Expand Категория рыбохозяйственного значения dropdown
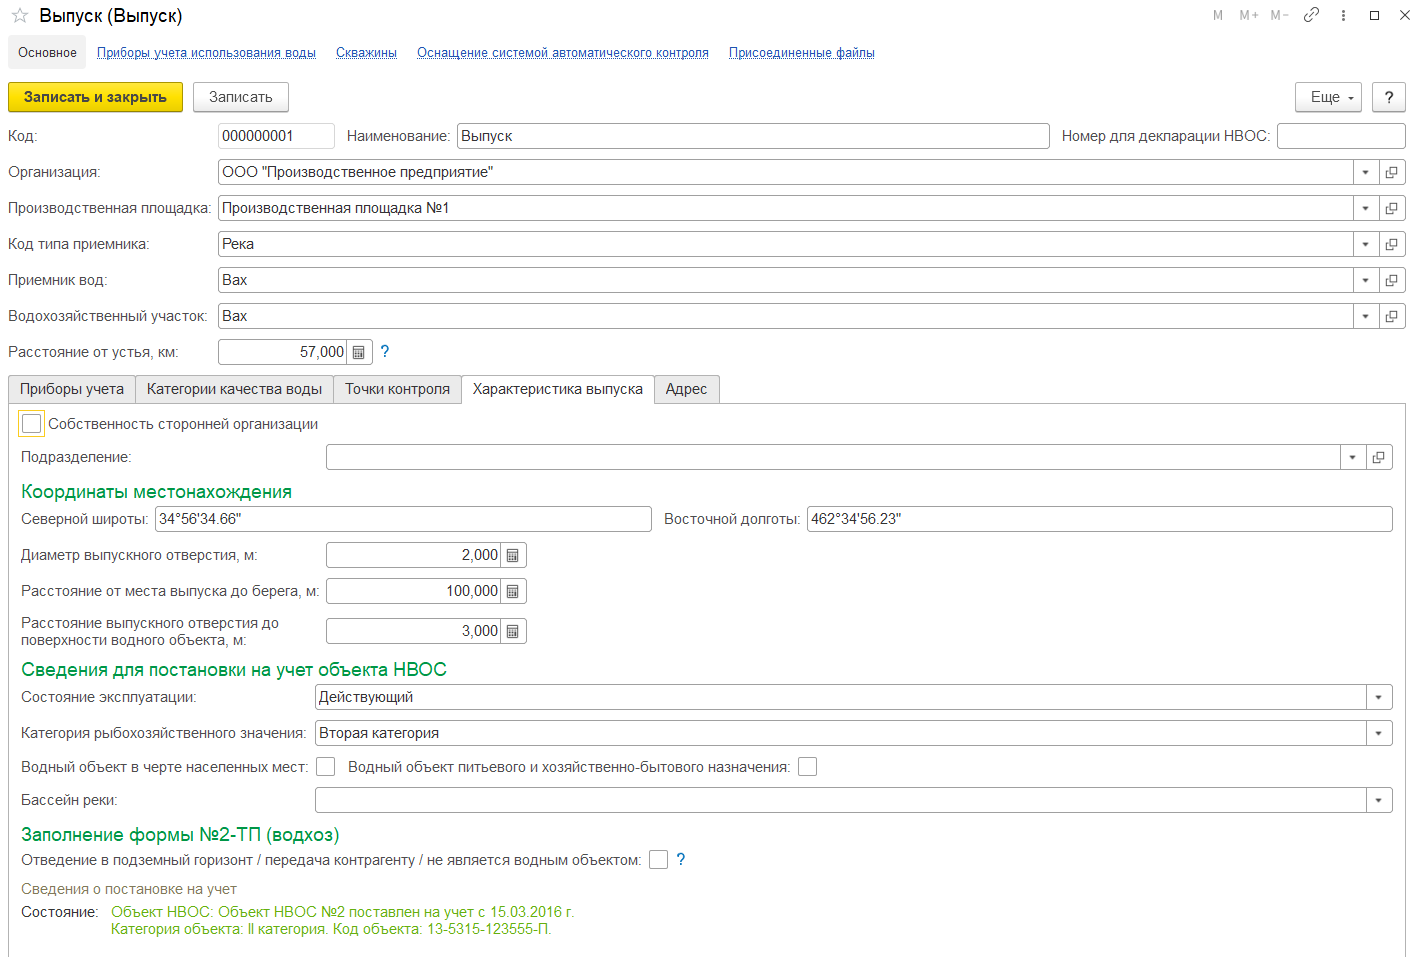The height and width of the screenshot is (957, 1421). coord(1379,733)
